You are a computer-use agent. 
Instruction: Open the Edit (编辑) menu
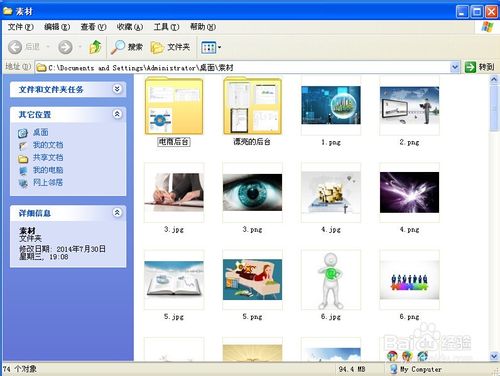tap(57, 27)
